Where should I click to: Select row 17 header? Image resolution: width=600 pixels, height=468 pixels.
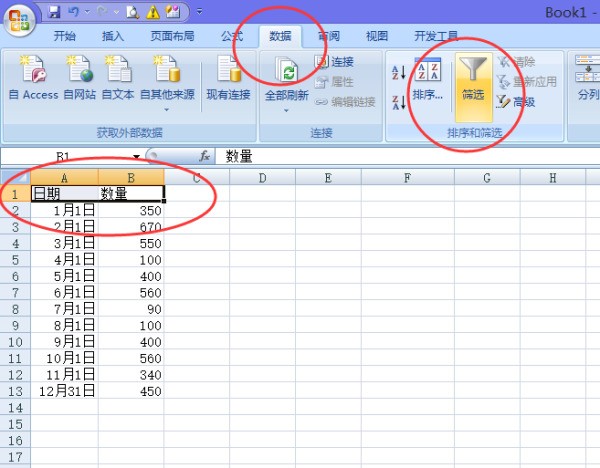click(x=15, y=457)
